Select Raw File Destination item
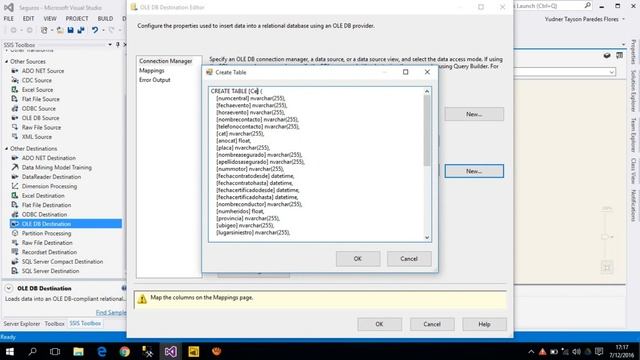Screen dimensions: 640x360 pyautogui.click(x=47, y=243)
